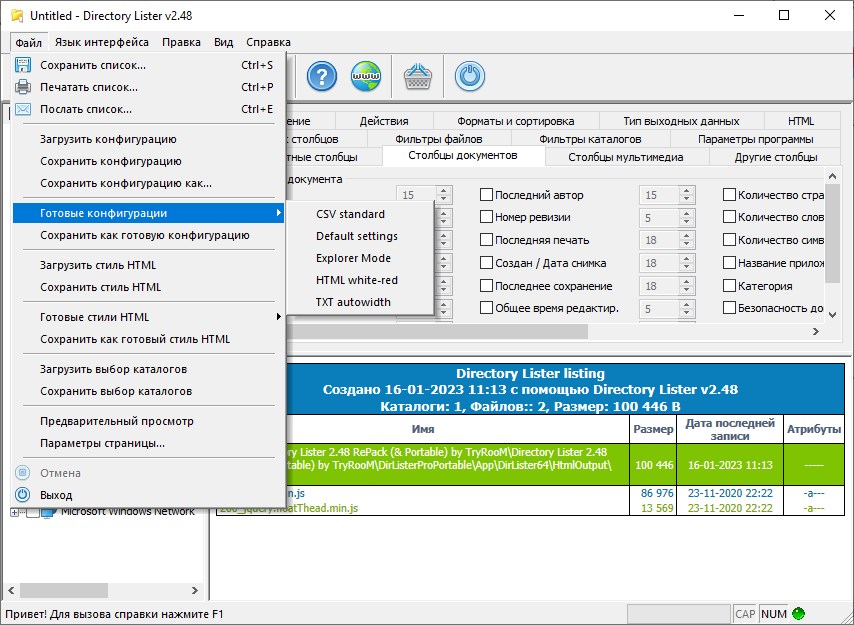
Task: Click the blue power exit toolbar icon
Action: (469, 76)
